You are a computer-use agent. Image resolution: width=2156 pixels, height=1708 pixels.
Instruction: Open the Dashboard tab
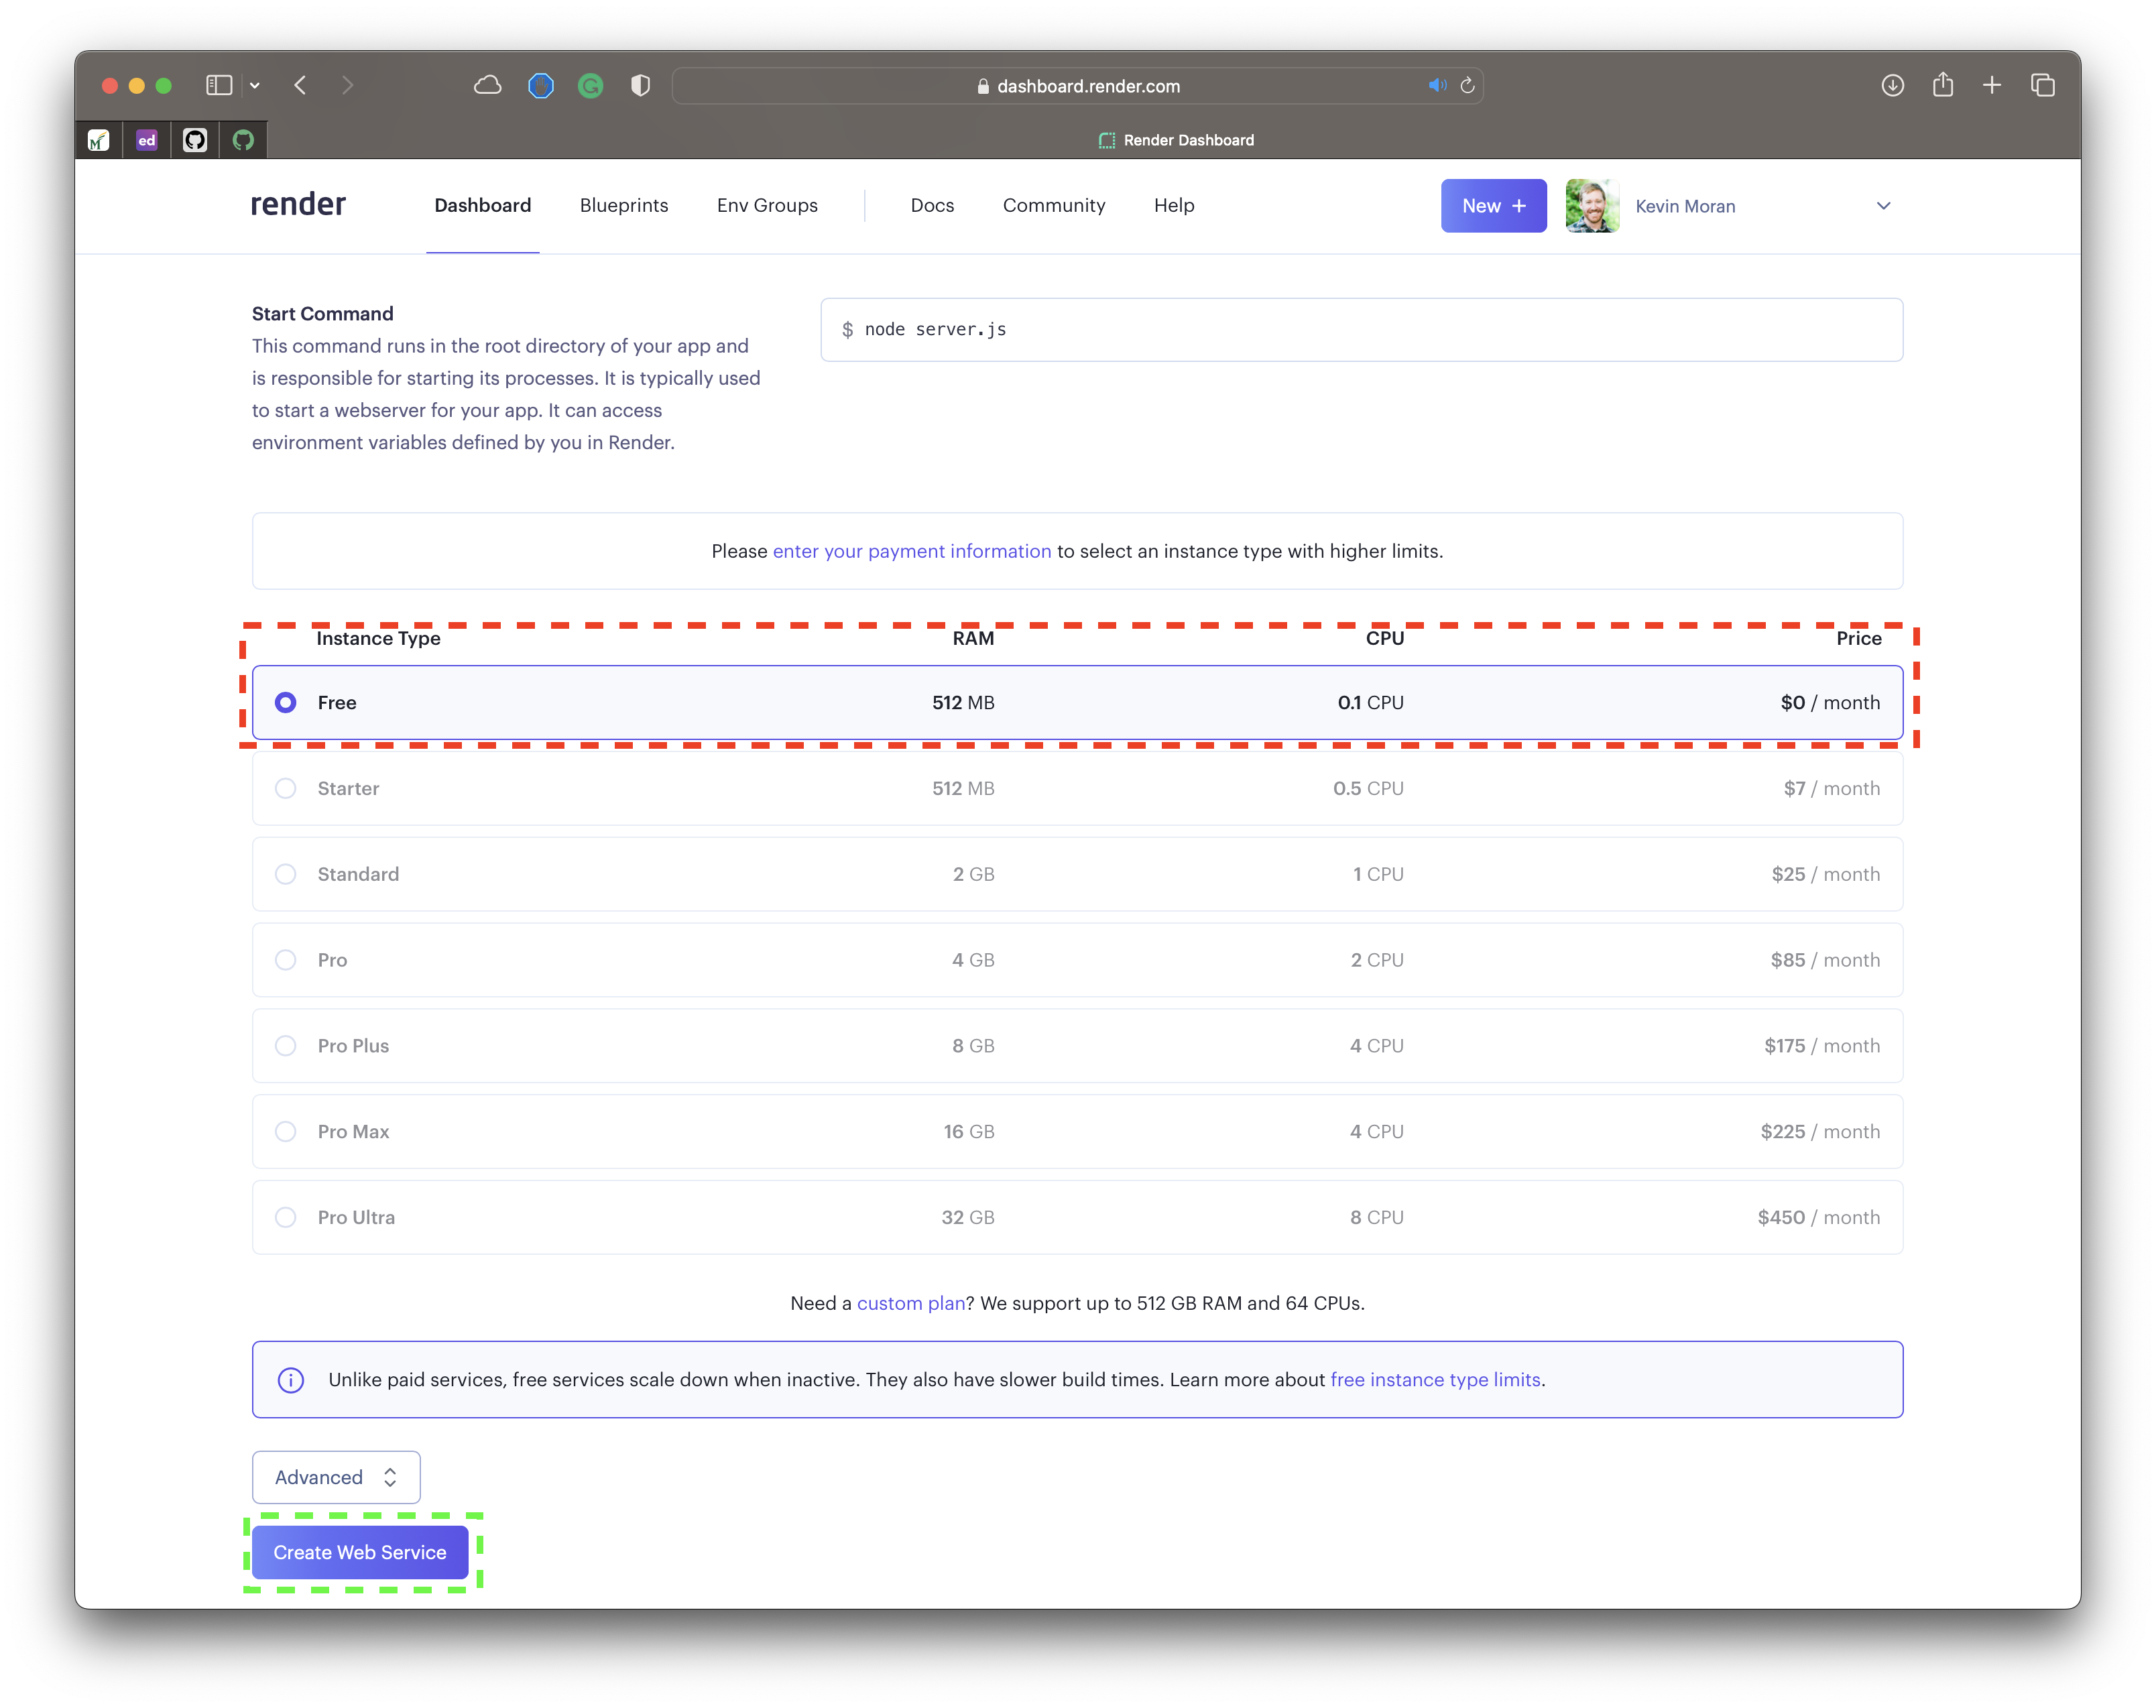point(483,205)
